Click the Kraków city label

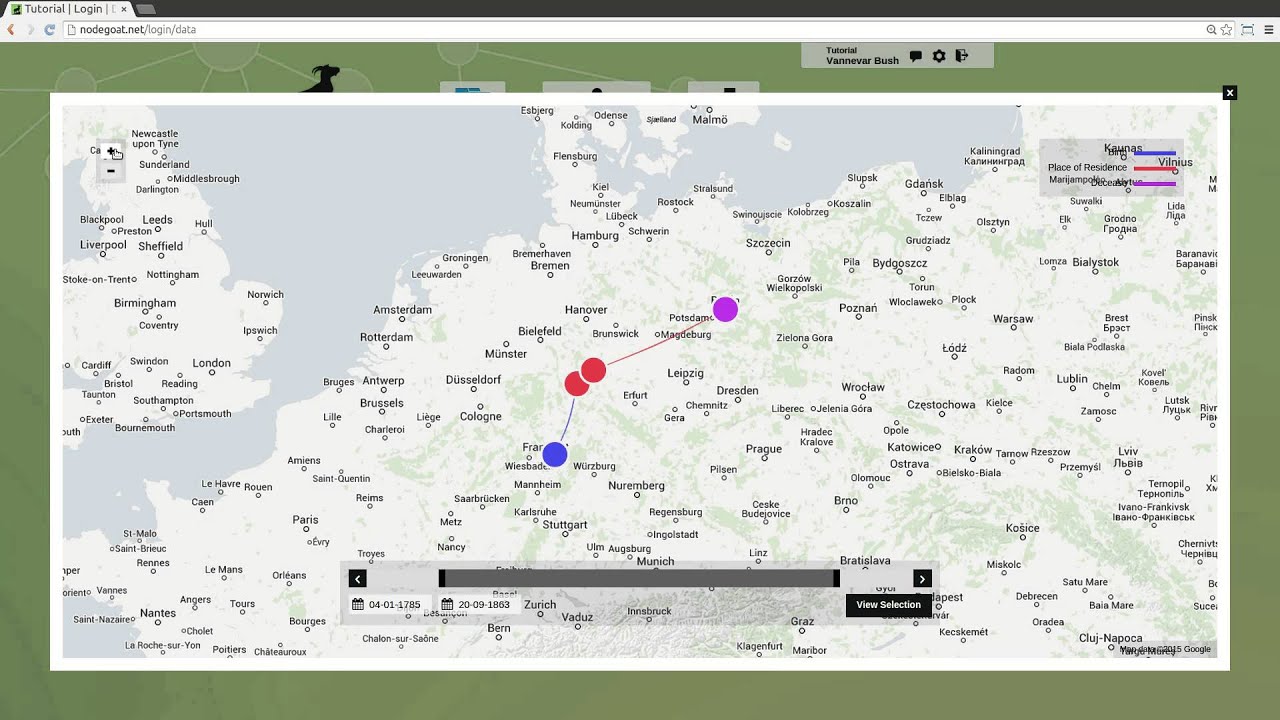(x=973, y=450)
